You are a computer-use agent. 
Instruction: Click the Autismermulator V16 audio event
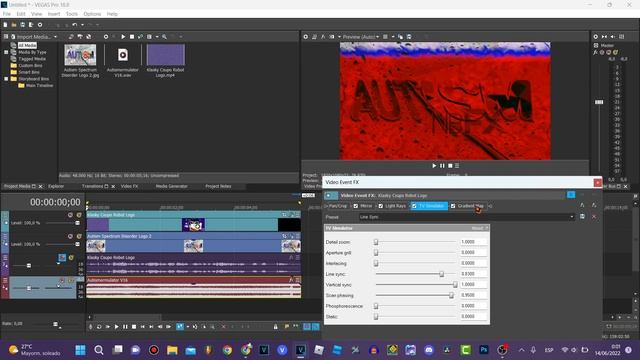coord(193,287)
